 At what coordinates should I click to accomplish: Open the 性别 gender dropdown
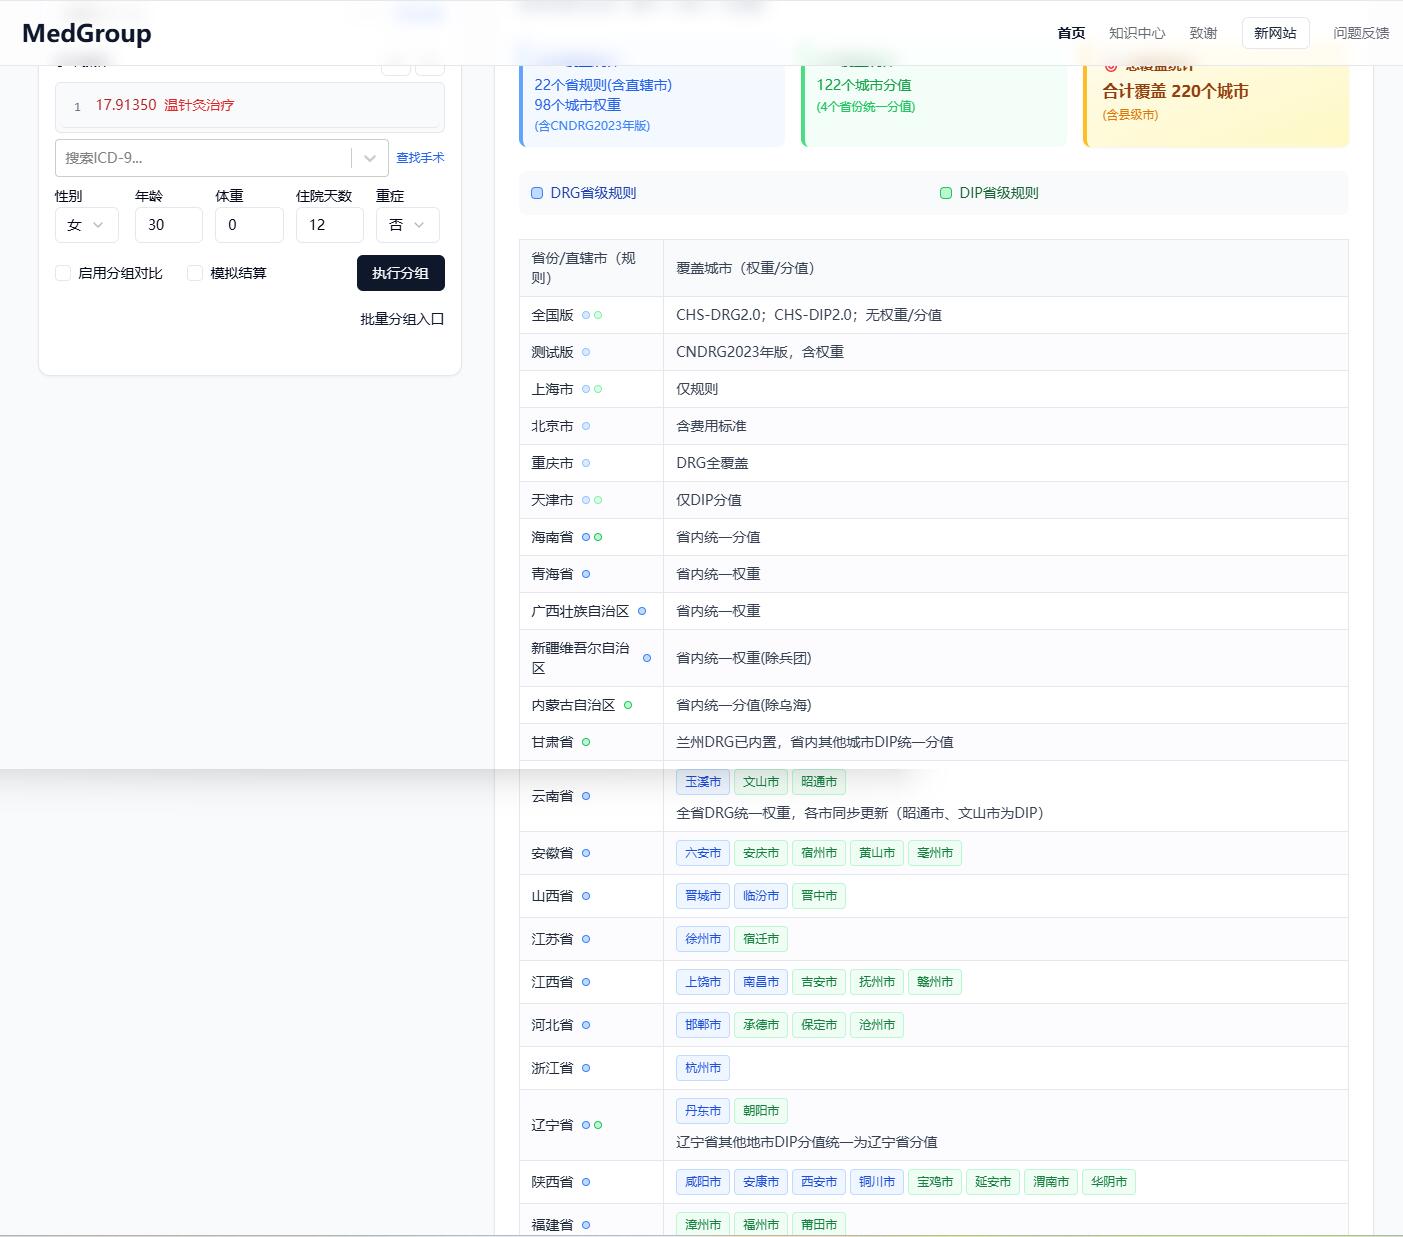(x=86, y=225)
